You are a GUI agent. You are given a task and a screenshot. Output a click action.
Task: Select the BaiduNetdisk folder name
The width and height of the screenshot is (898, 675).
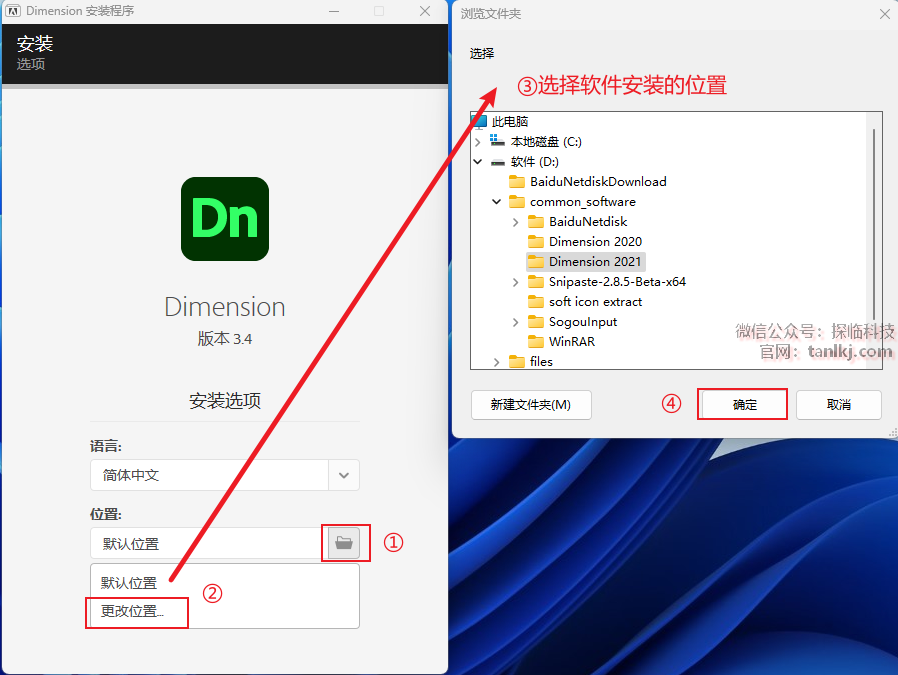click(x=588, y=222)
